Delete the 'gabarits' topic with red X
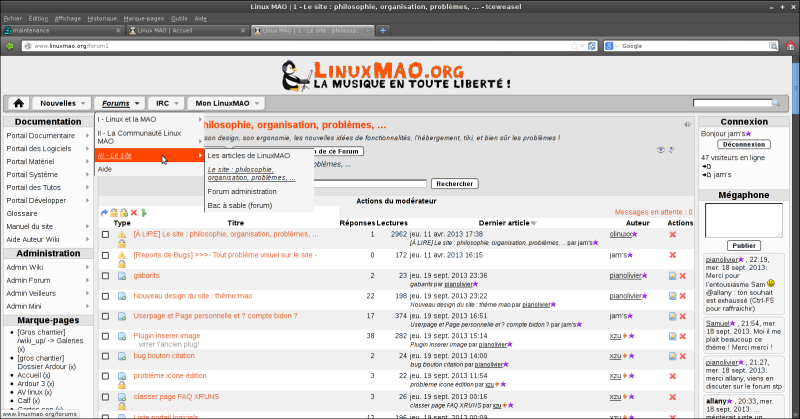 click(x=683, y=276)
